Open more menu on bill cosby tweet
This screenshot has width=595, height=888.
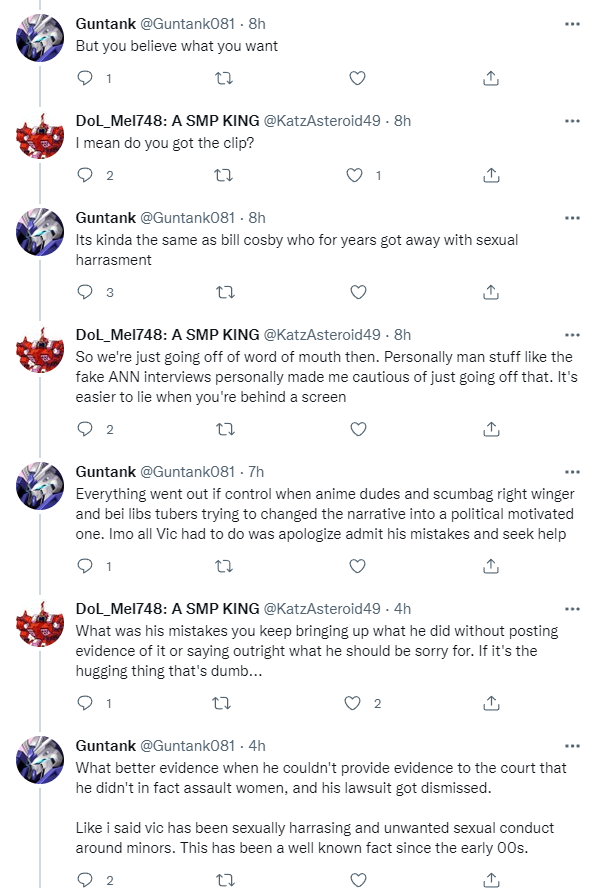(572, 218)
